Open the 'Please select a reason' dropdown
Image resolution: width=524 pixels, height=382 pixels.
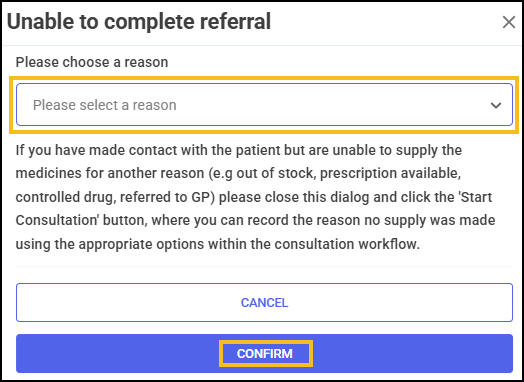point(264,105)
